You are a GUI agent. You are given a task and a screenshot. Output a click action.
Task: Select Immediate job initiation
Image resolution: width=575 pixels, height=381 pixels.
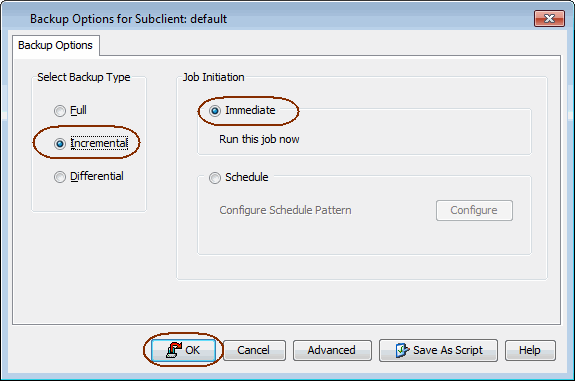[215, 110]
